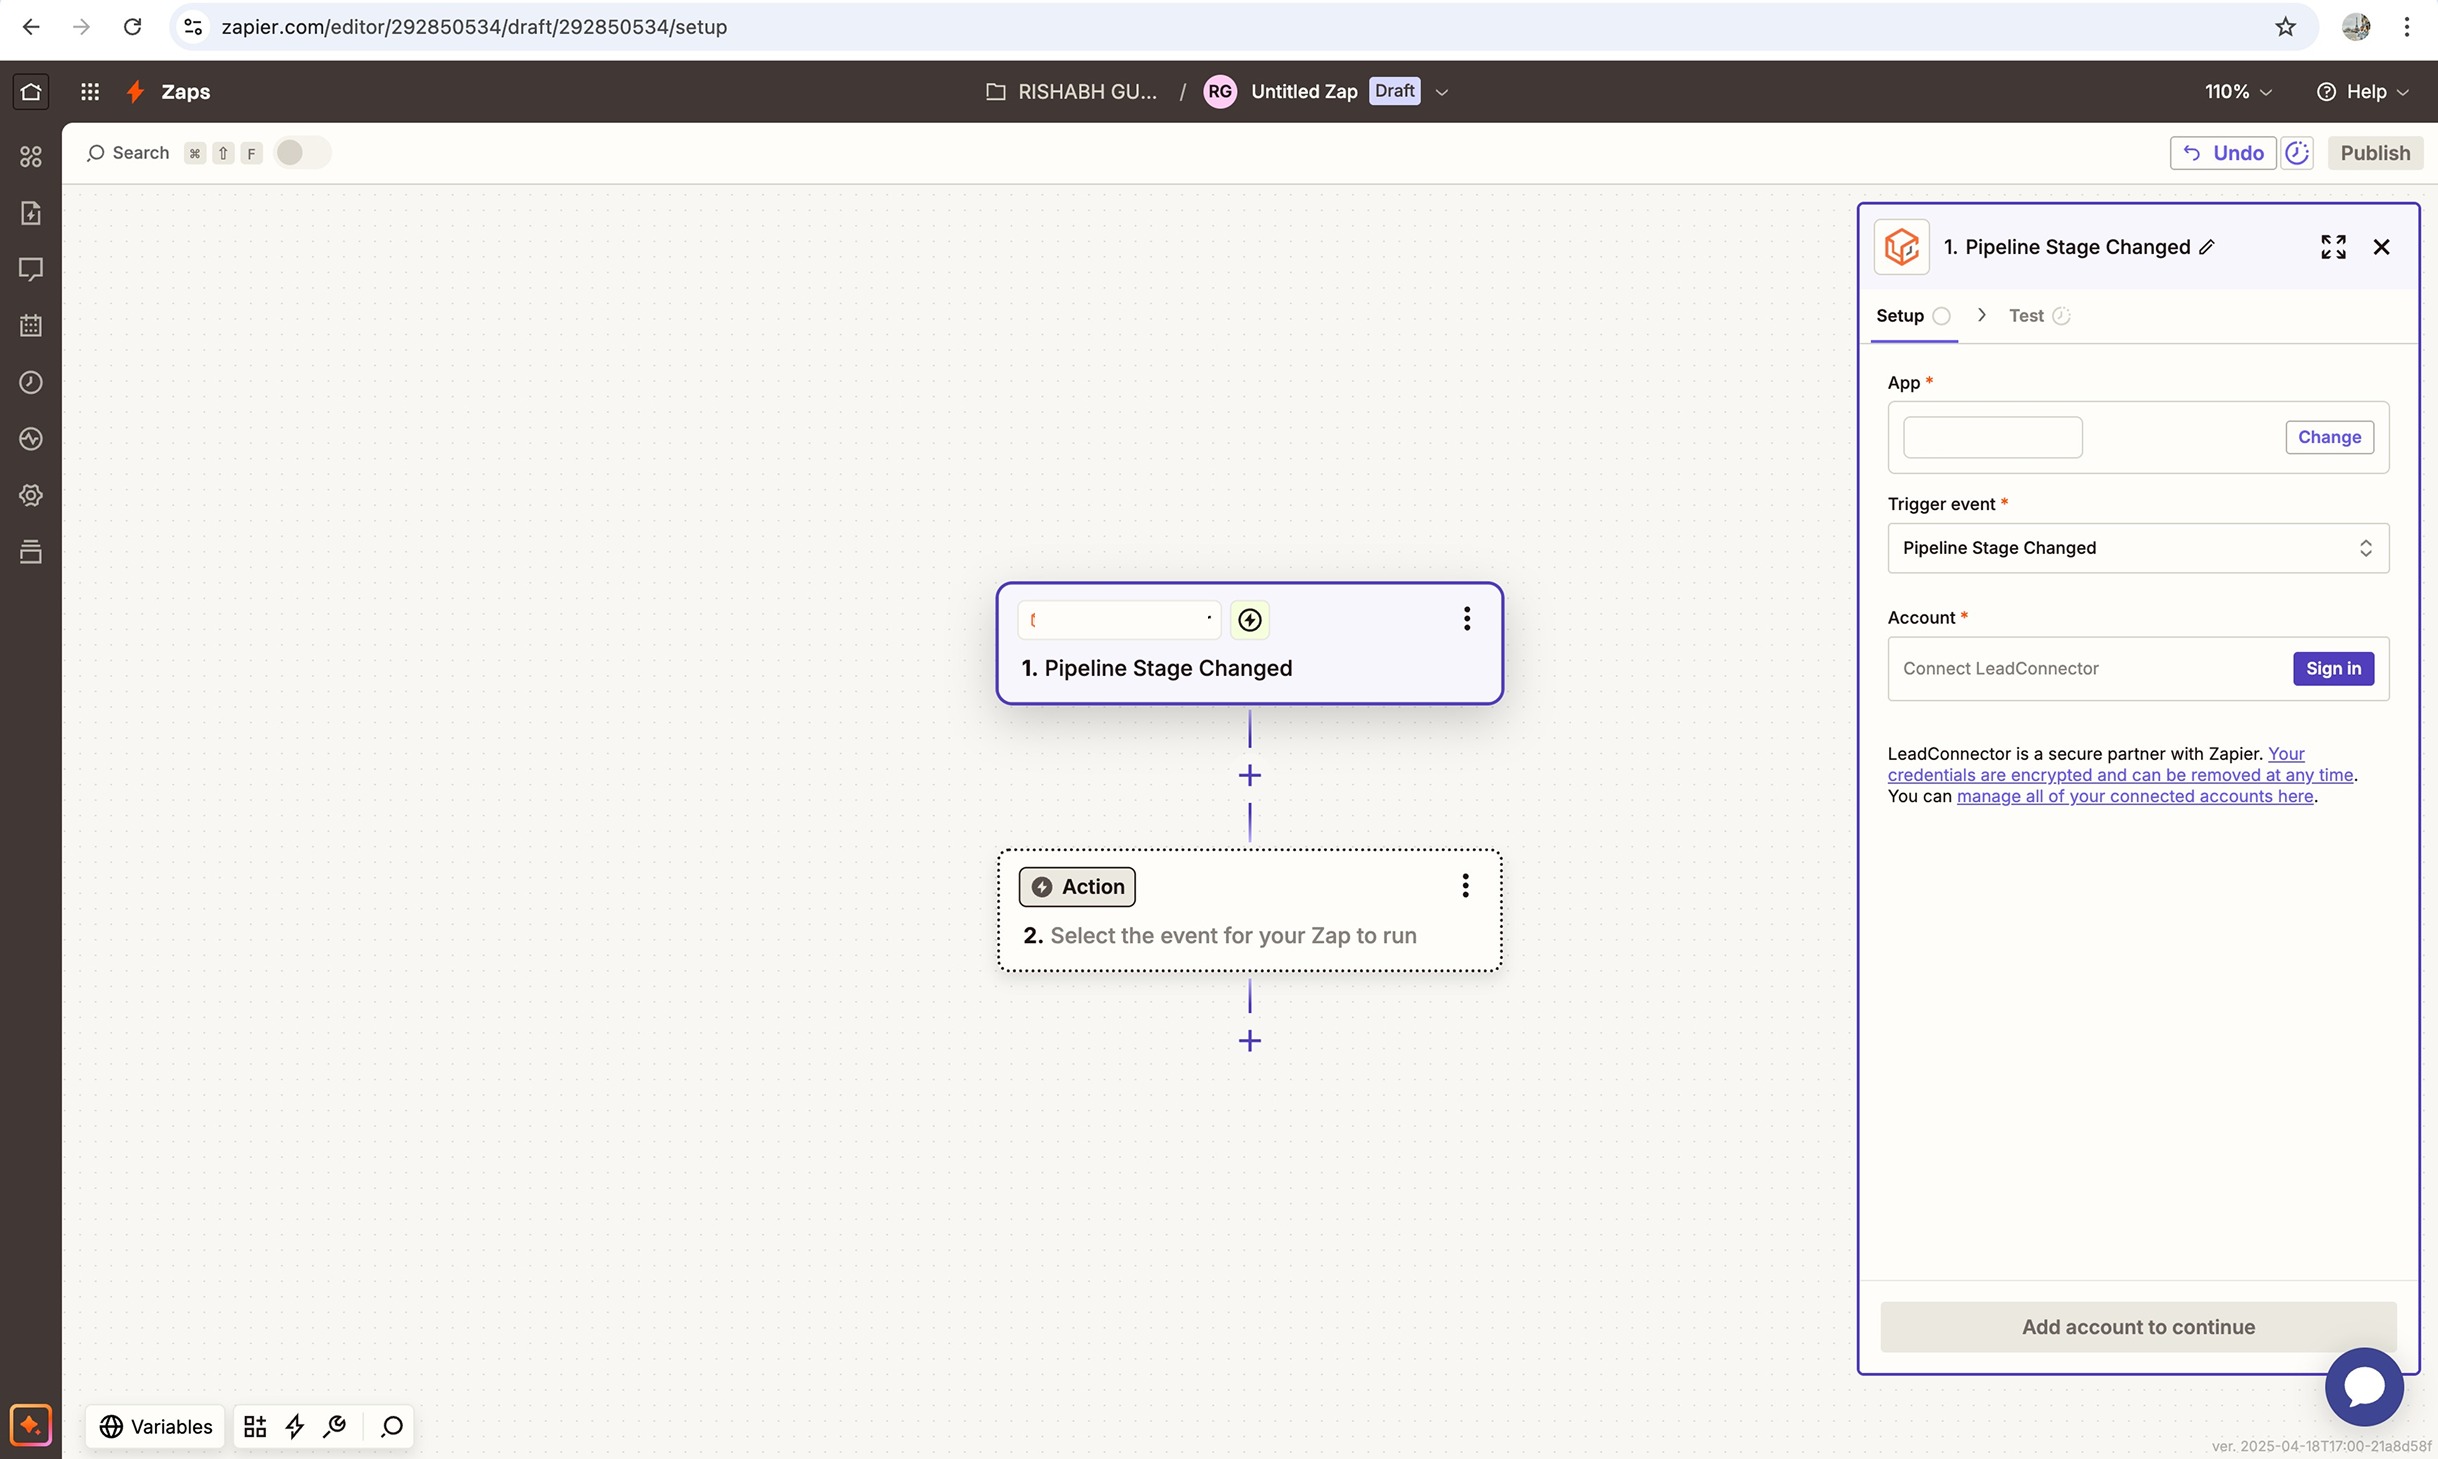Screen dimensions: 2438x1459
Task: Click Sign in to connect LeadConnector
Action: [2332, 669]
